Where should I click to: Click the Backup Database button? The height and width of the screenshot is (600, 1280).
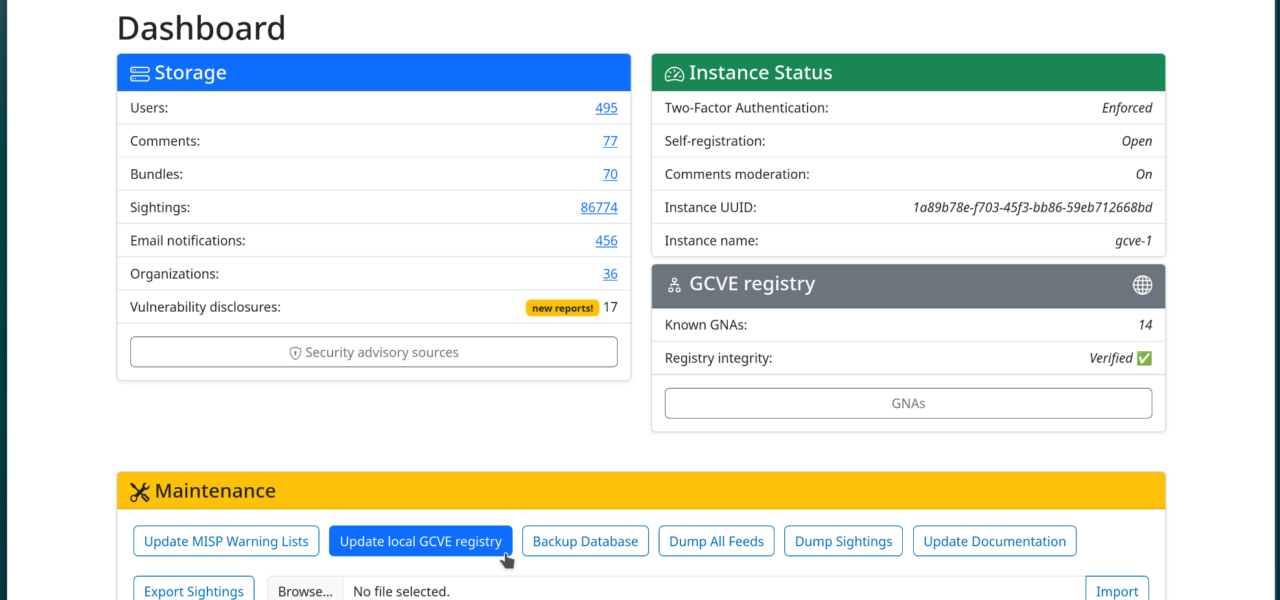[585, 541]
